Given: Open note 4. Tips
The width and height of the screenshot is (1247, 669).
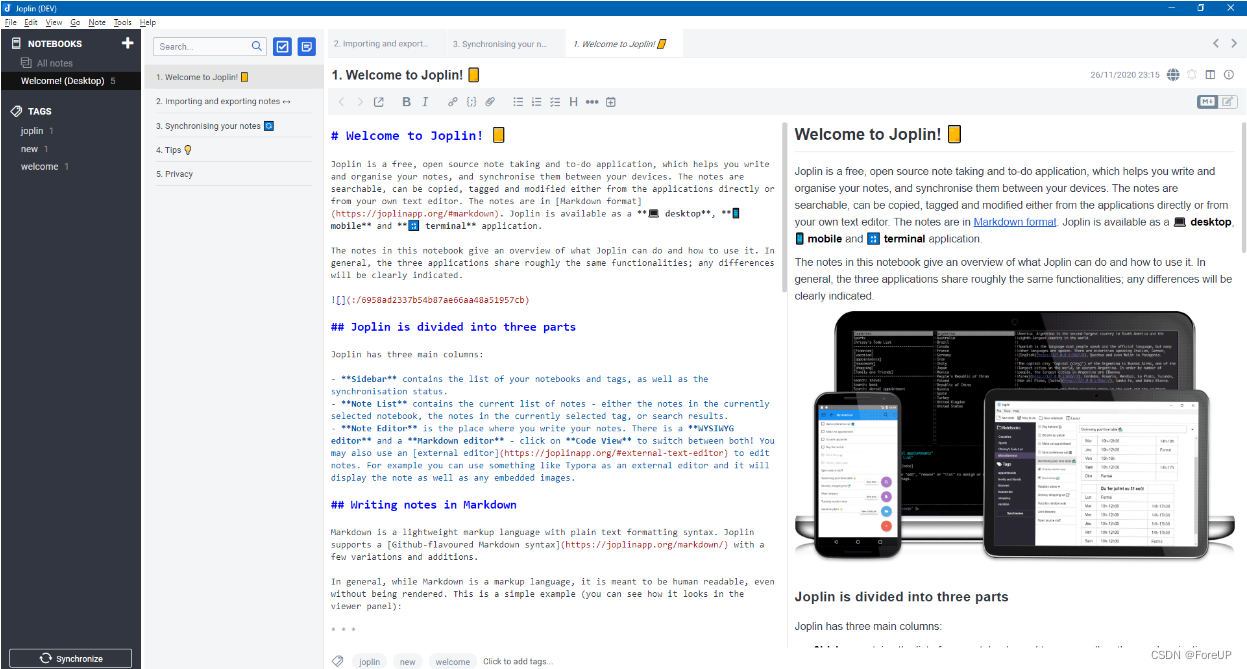Looking at the screenshot, I should click(234, 150).
